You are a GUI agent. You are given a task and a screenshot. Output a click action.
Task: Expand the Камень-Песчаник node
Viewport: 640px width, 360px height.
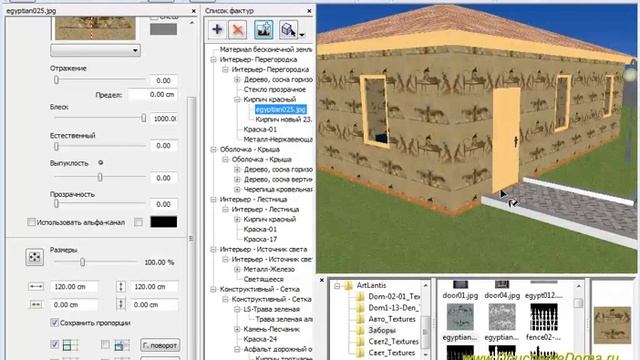tap(237, 329)
